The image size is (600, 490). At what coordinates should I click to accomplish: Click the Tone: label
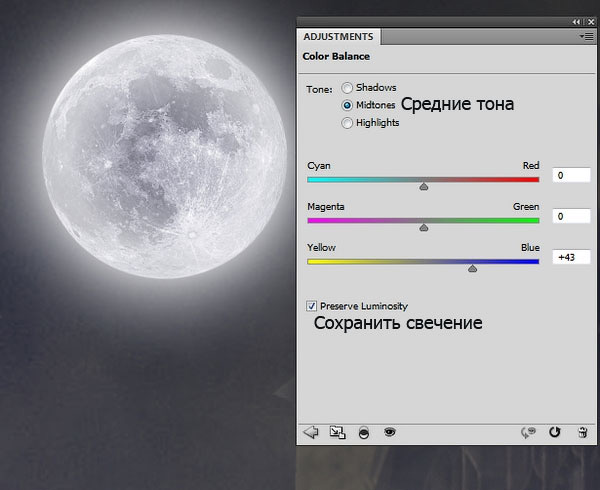319,90
